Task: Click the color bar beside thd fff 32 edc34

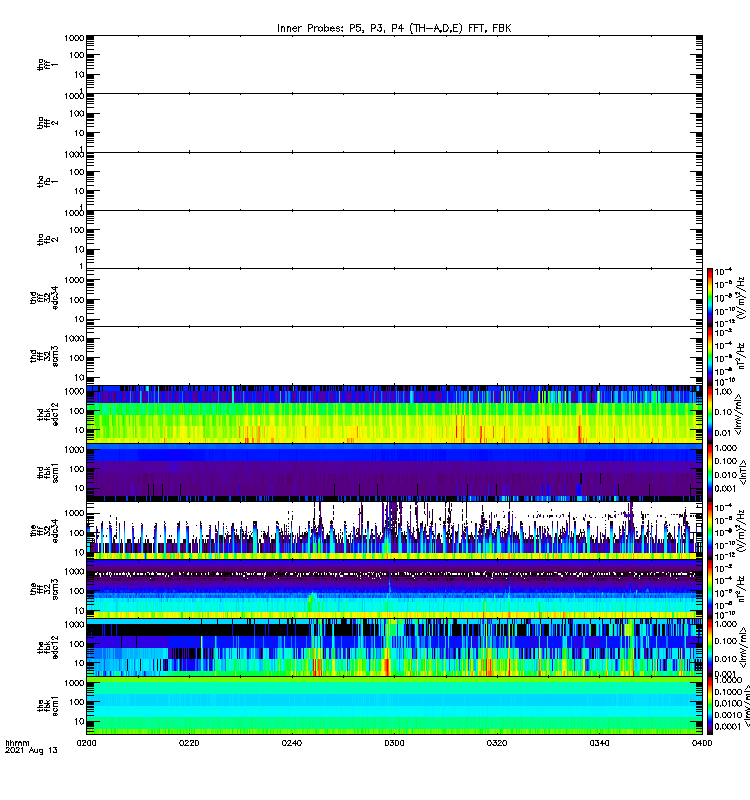Action: tap(710, 297)
